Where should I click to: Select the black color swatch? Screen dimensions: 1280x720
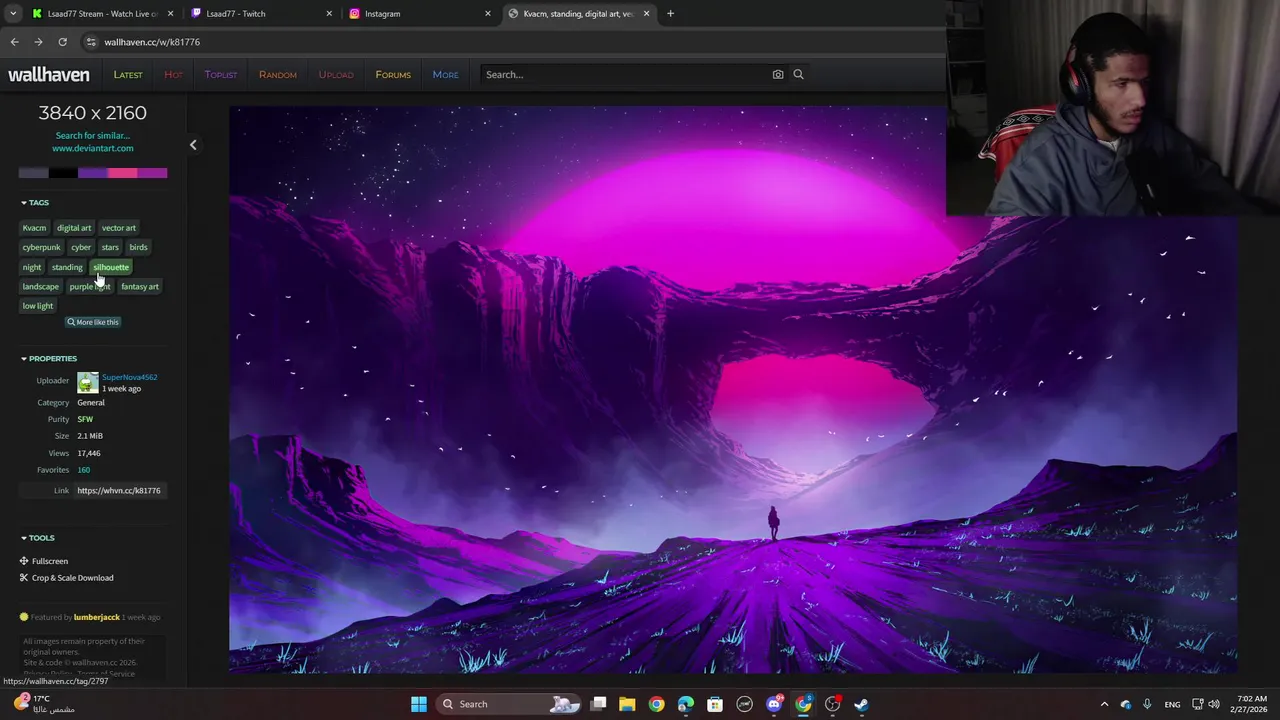click(63, 173)
